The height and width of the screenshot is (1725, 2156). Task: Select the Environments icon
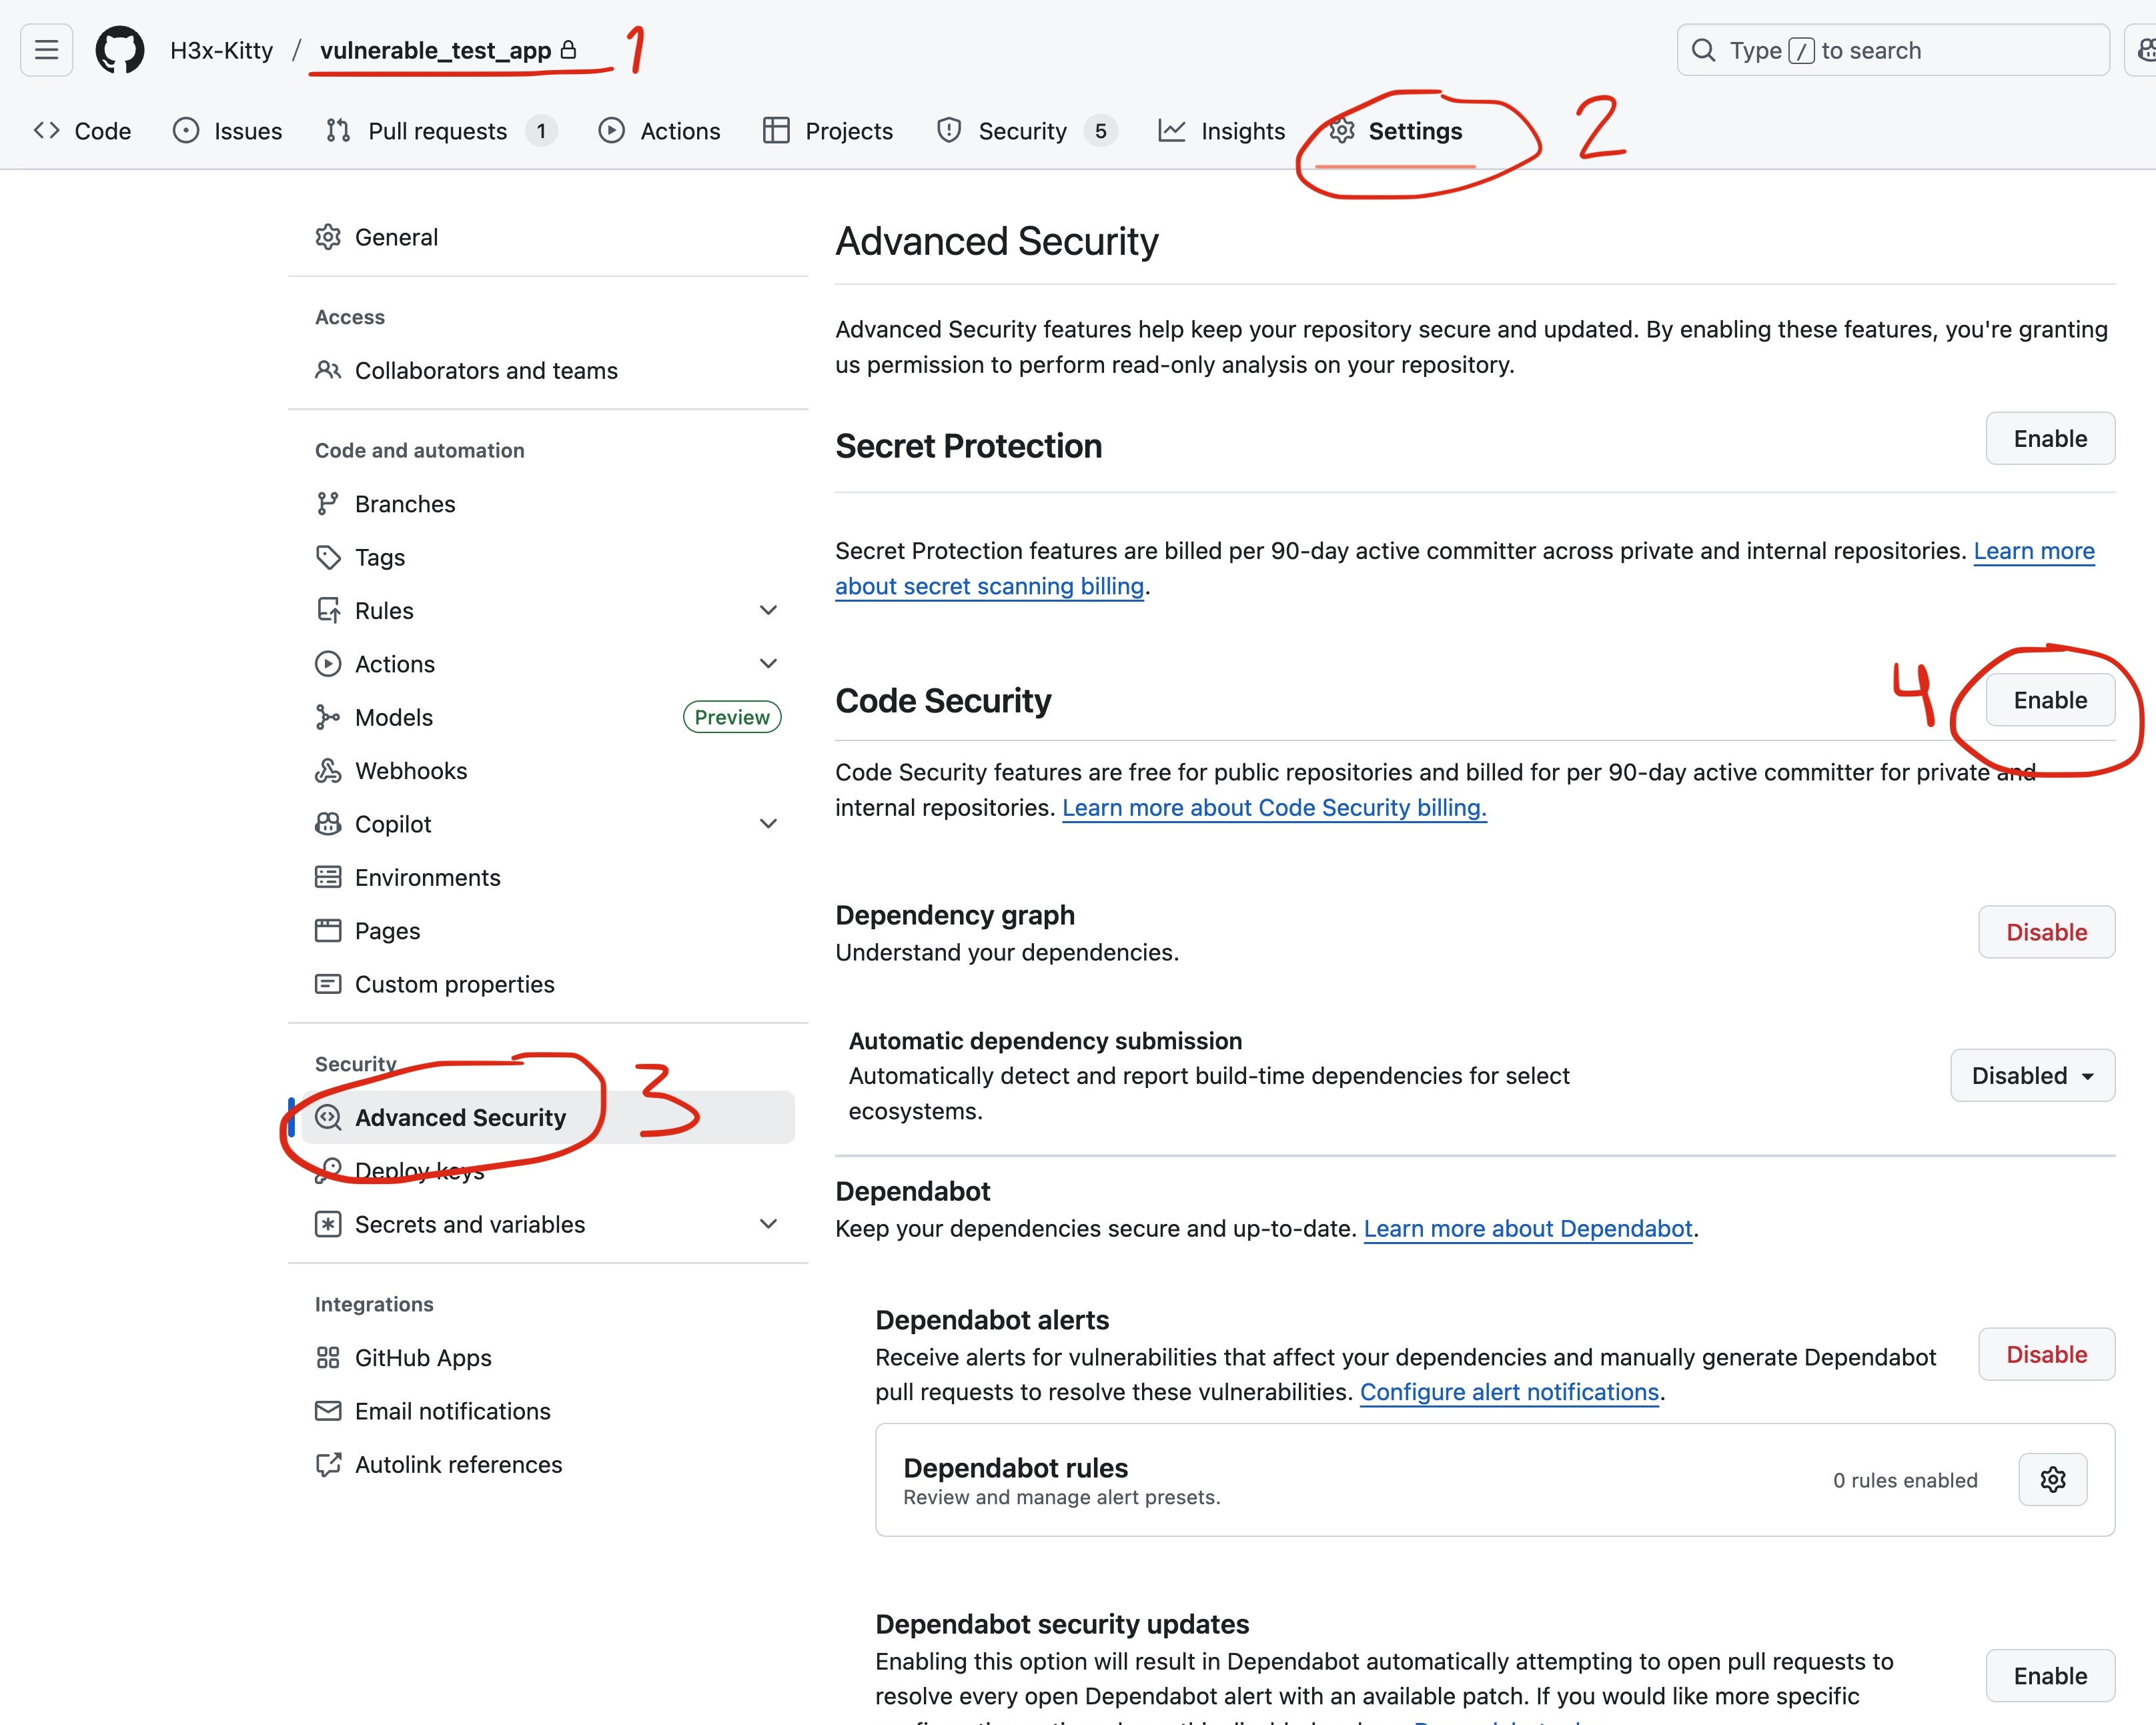tap(329, 877)
